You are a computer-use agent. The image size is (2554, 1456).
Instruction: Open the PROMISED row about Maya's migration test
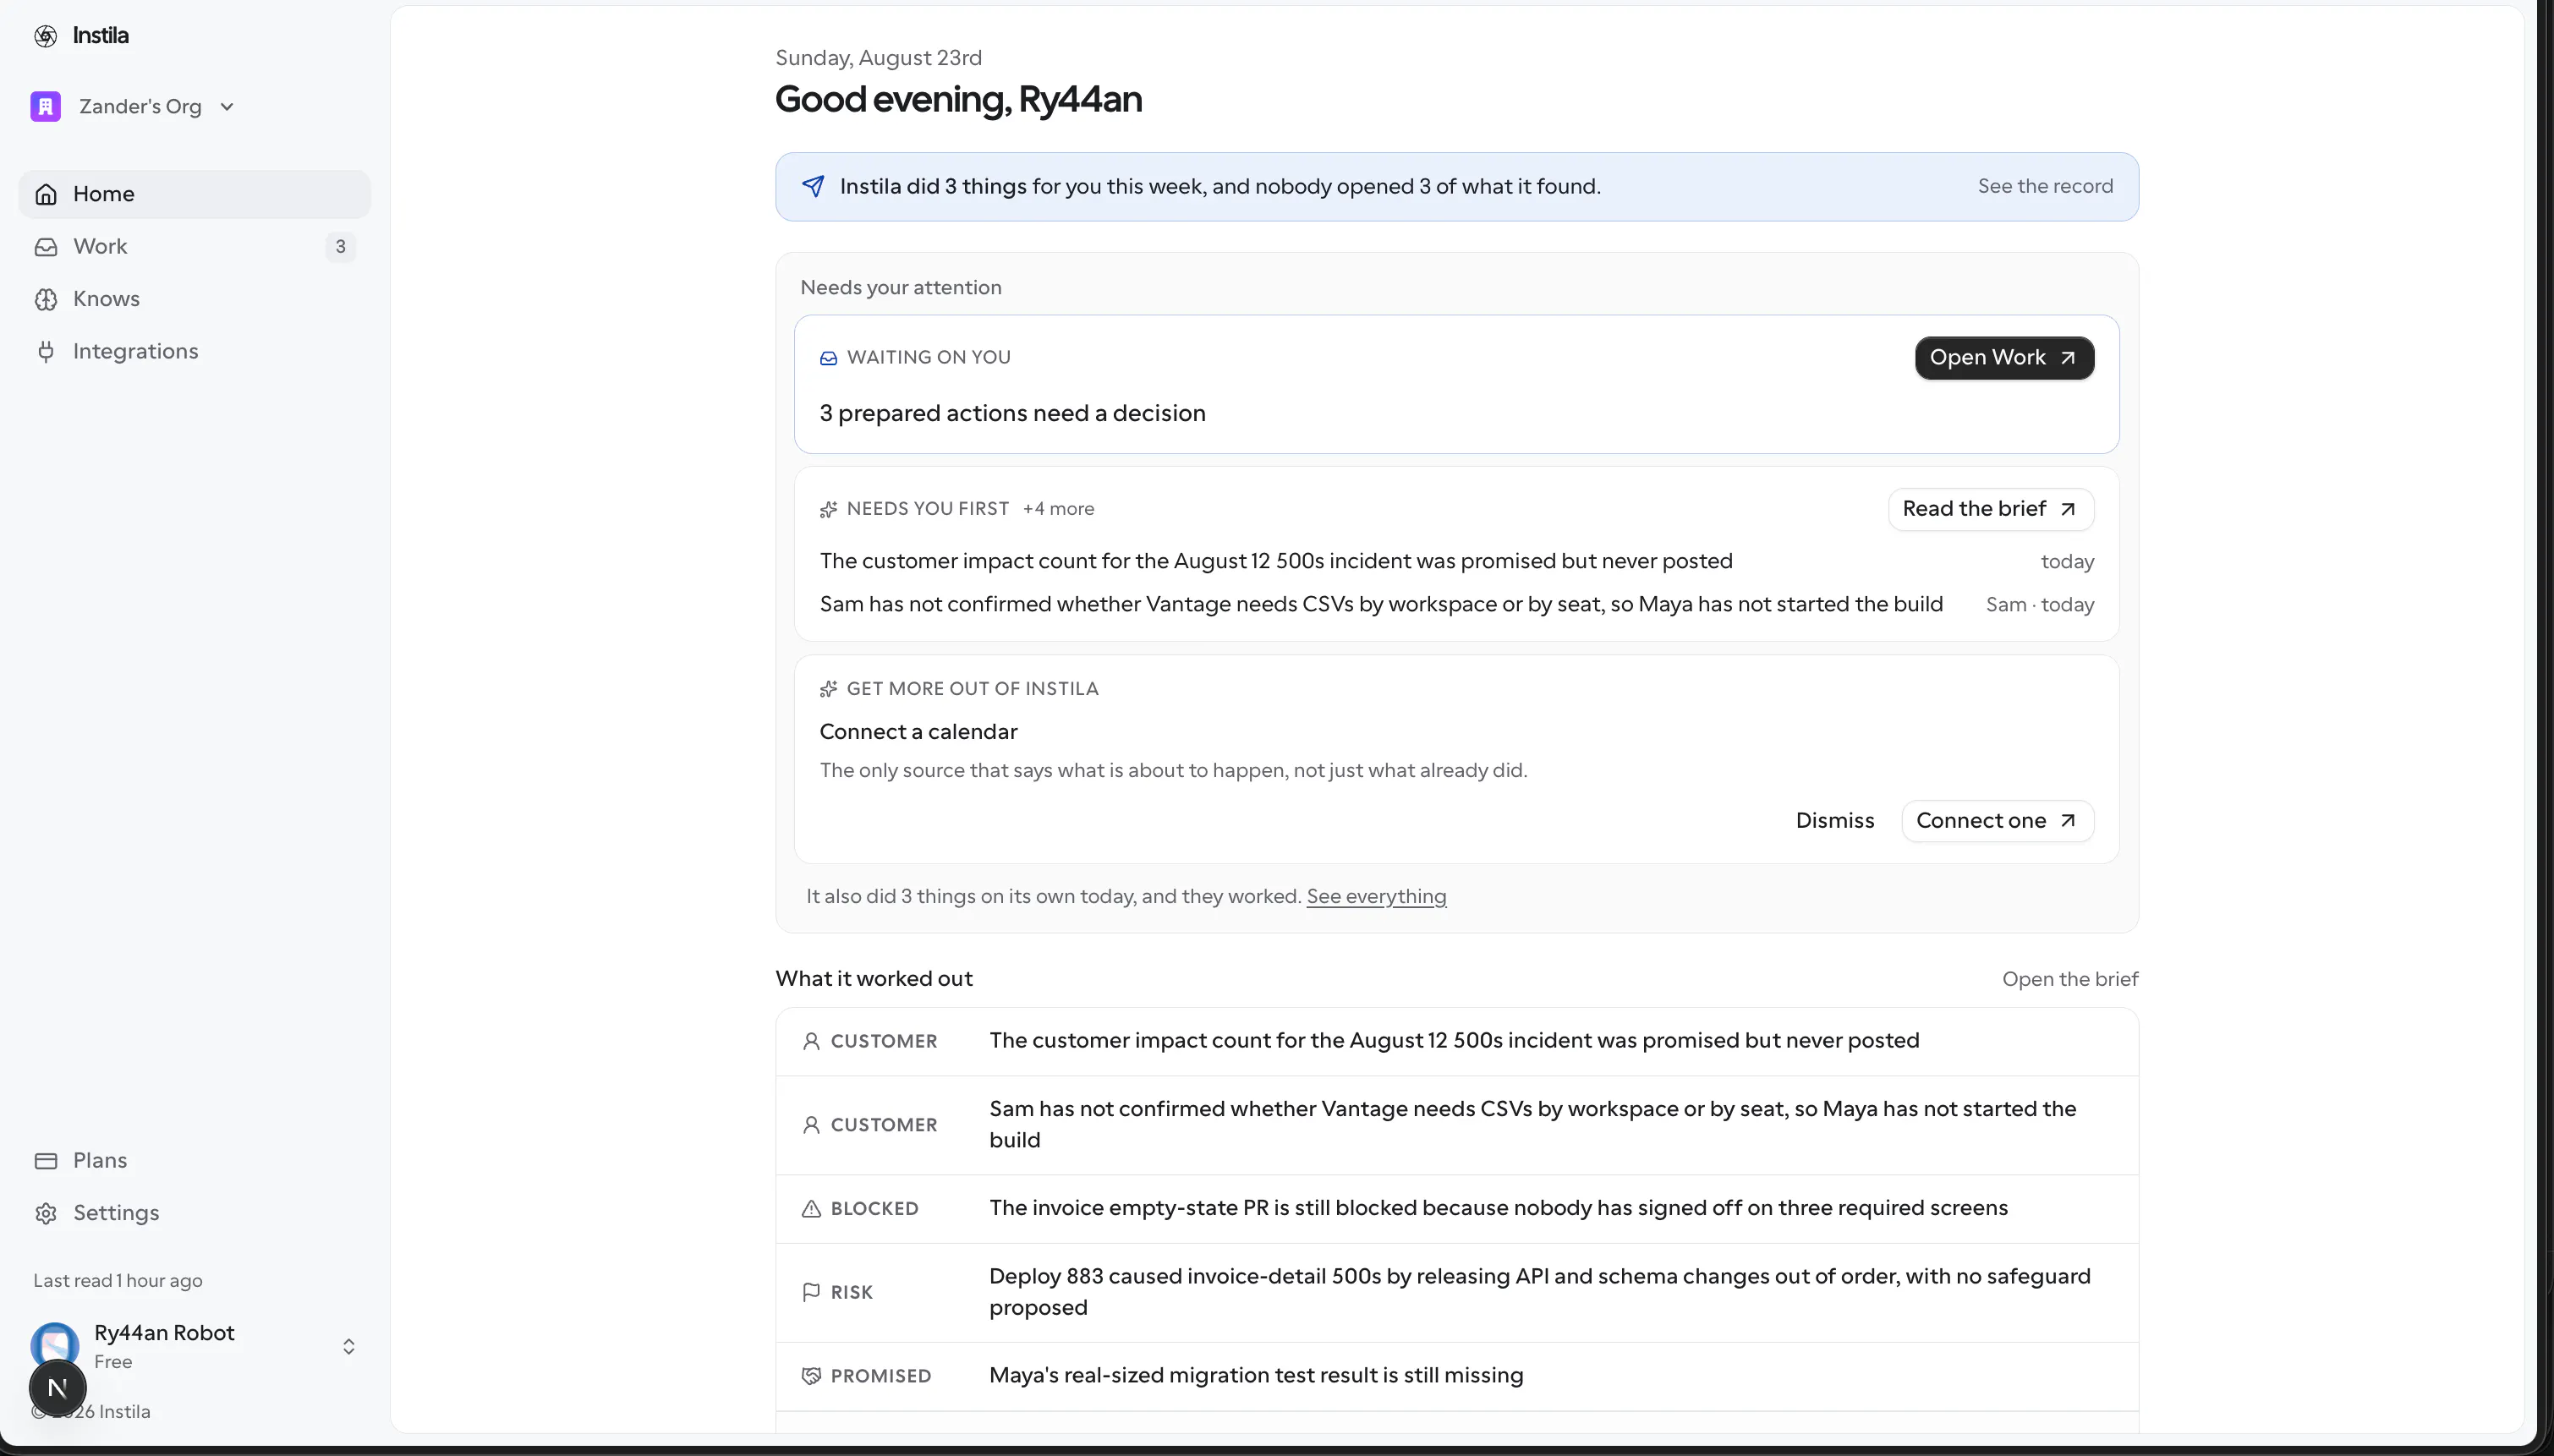[x=1457, y=1376]
